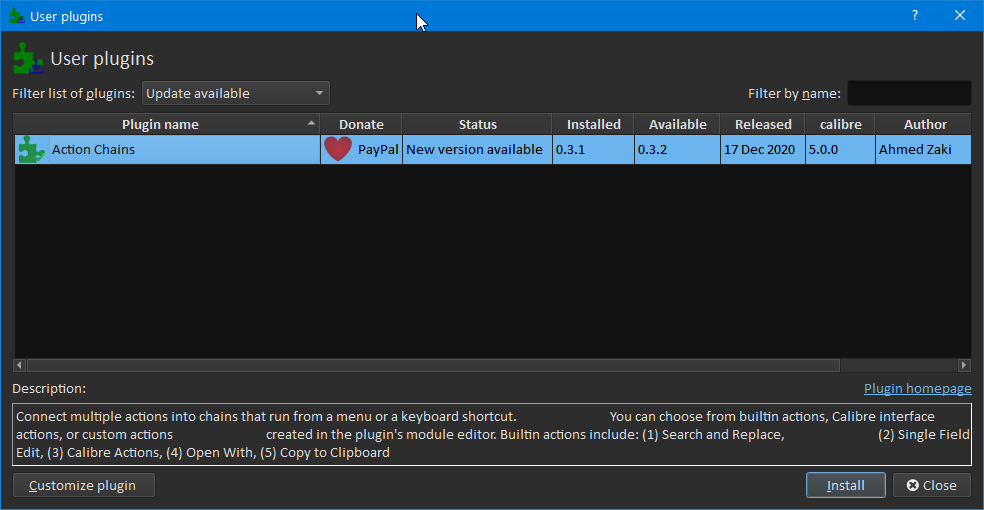This screenshot has width=984, height=510.
Task: Click the Install button
Action: [845, 486]
